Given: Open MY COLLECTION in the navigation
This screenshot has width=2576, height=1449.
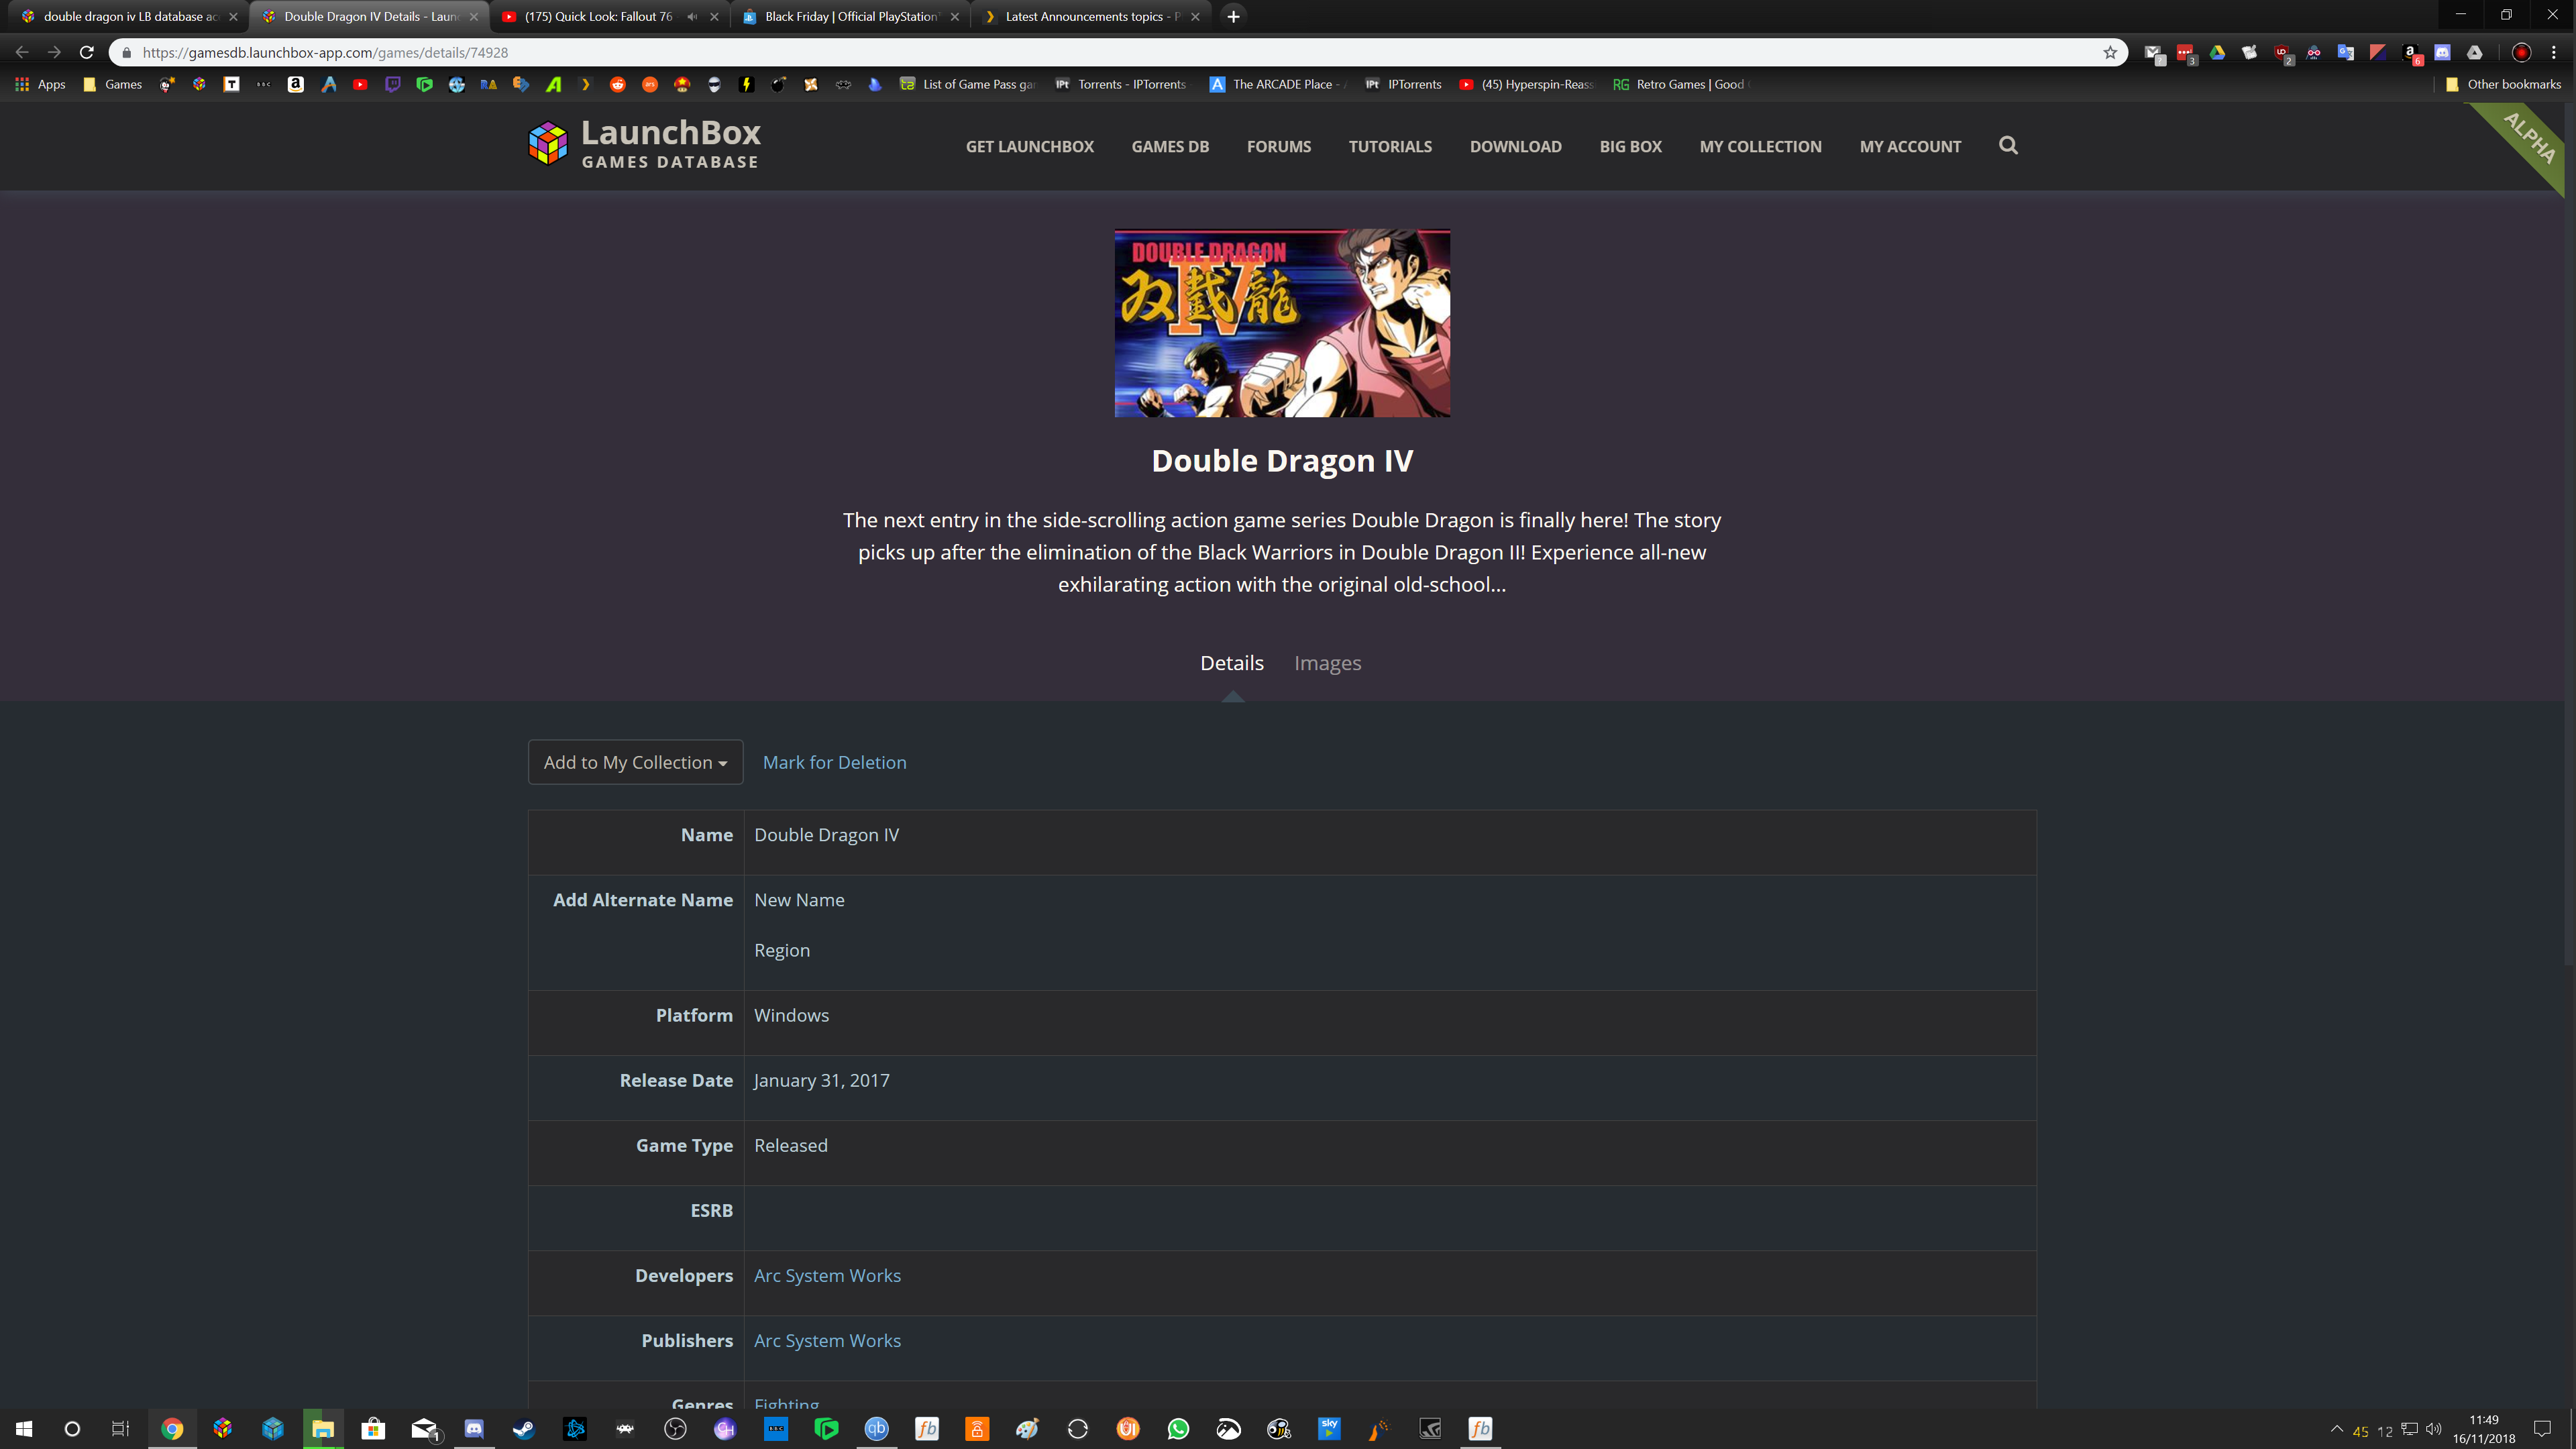Looking at the screenshot, I should tap(1761, 146).
